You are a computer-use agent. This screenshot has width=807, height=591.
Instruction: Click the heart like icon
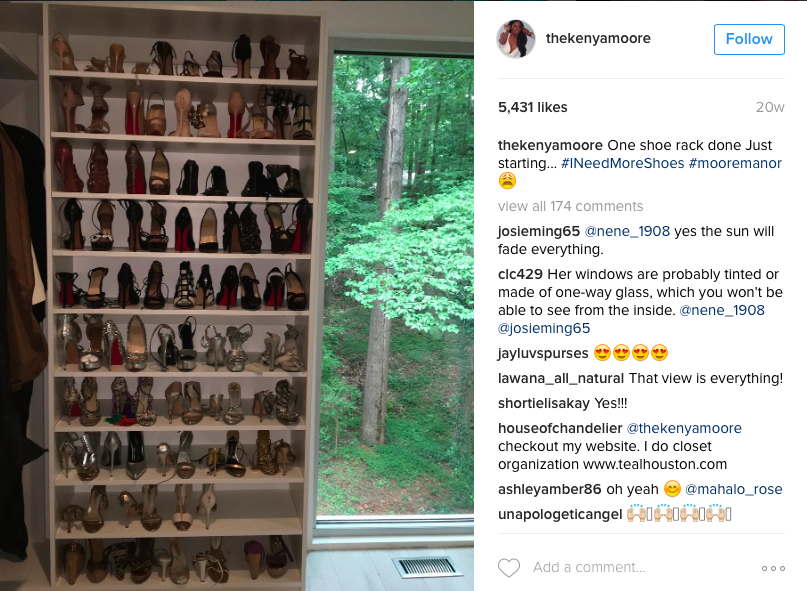point(509,568)
